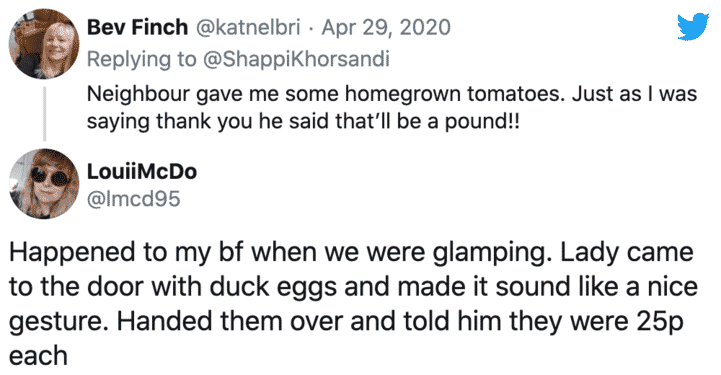Click the dot separator before the date
This screenshot has height=375, width=721.
coord(311,28)
